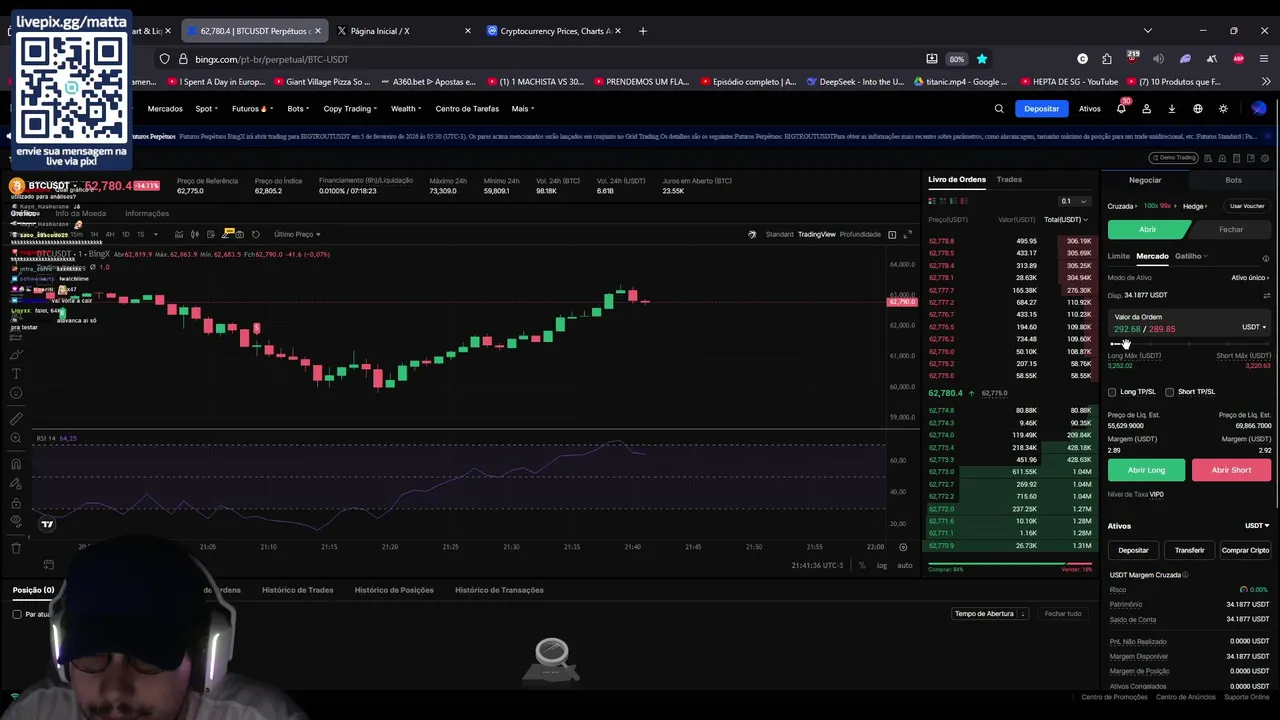Open the Último Preço dropdown
This screenshot has height=720, width=1280.
(x=297, y=234)
